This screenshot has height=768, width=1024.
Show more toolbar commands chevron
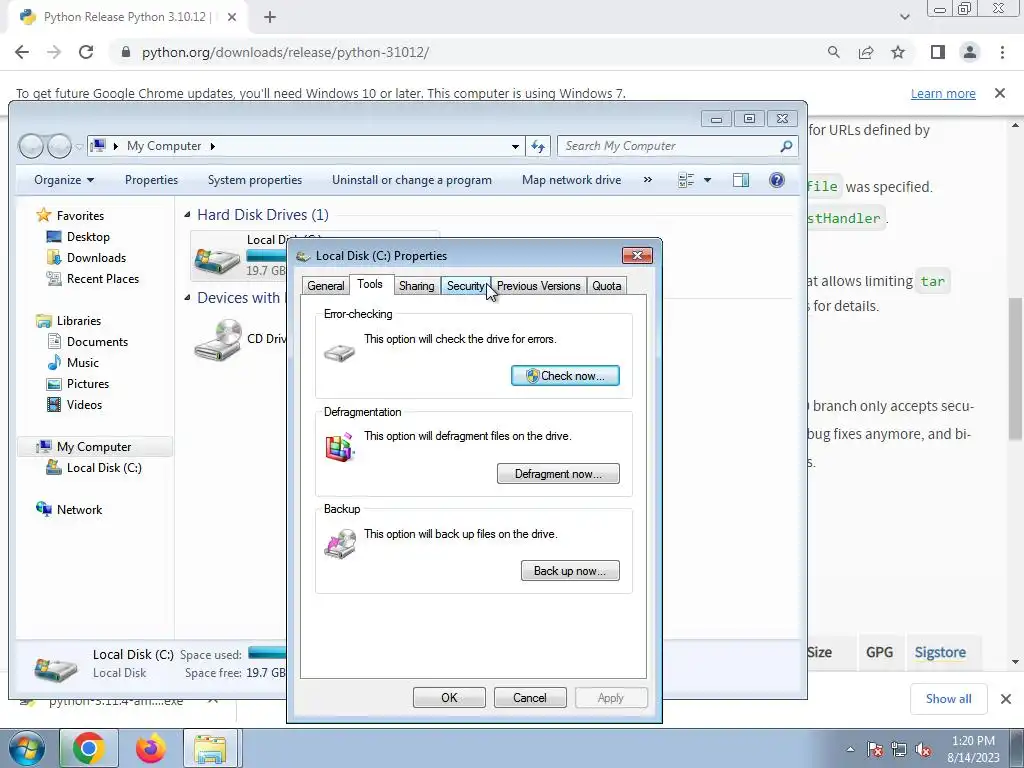(x=648, y=180)
